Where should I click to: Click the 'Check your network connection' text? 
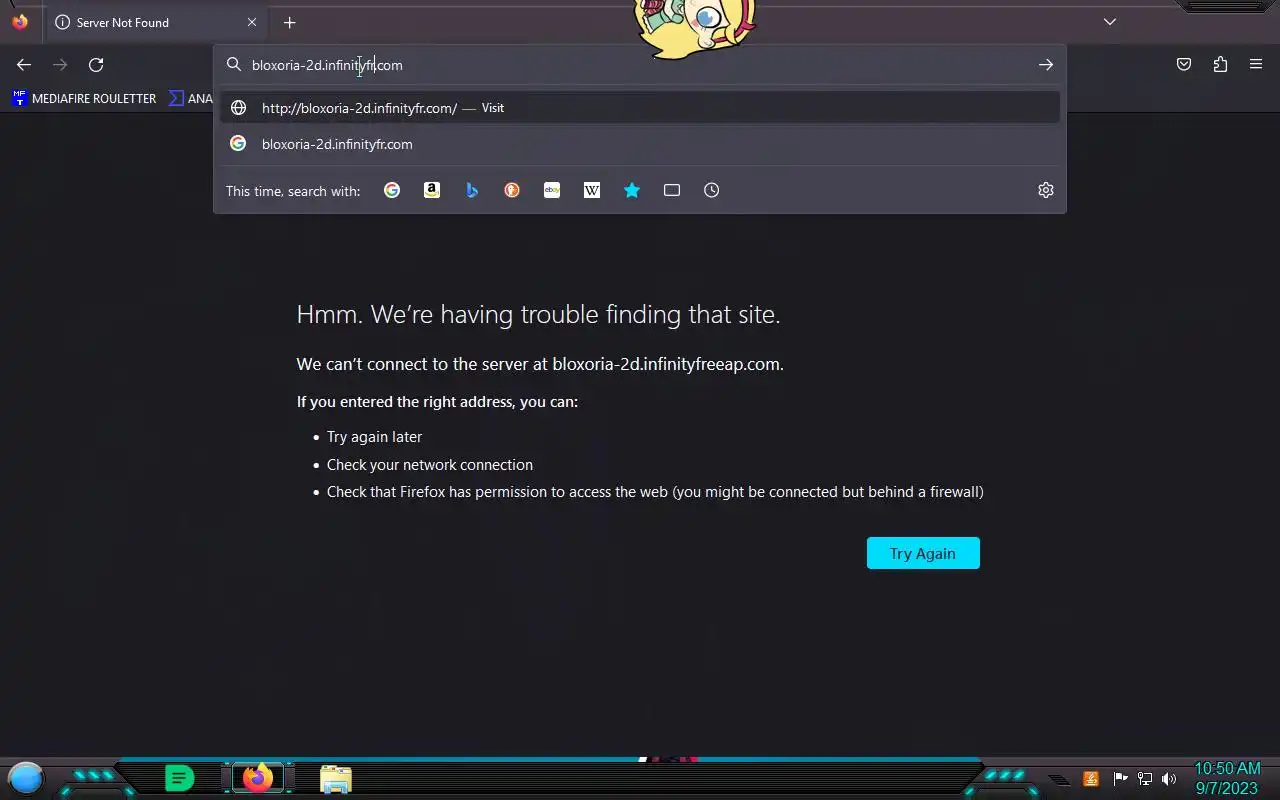pyautogui.click(x=430, y=465)
